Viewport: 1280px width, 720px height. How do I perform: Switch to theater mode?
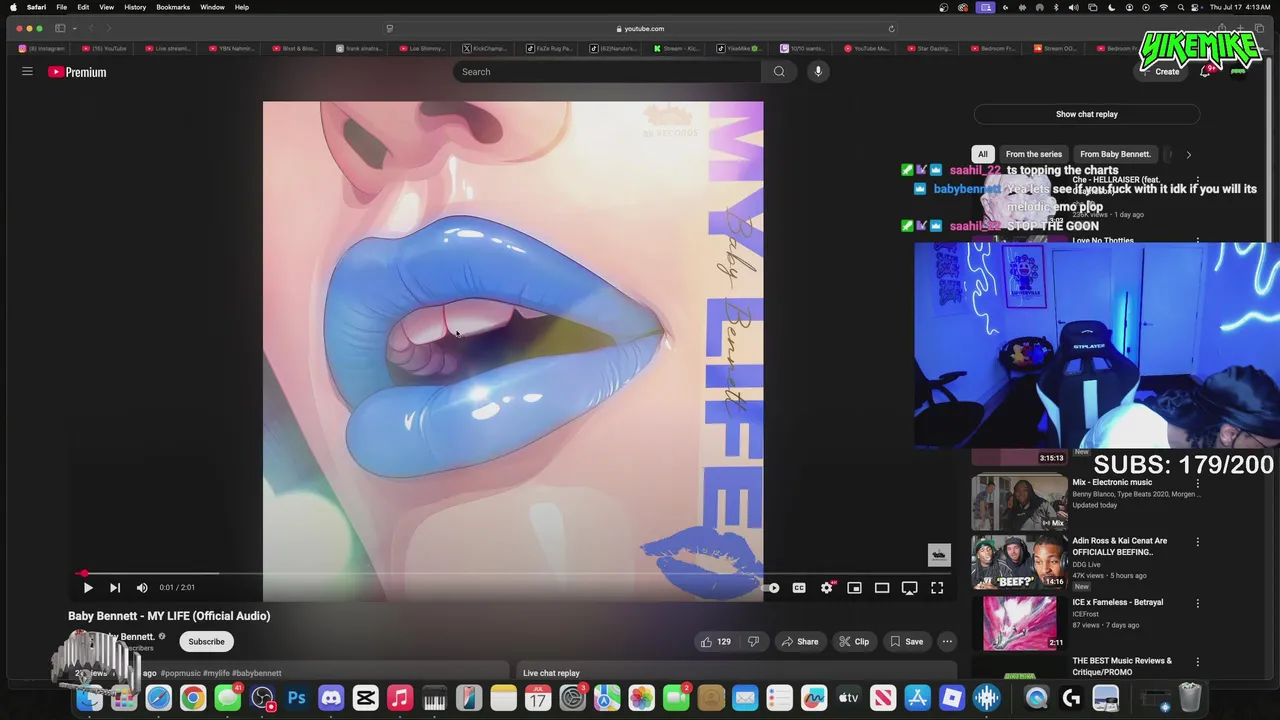[x=882, y=588]
